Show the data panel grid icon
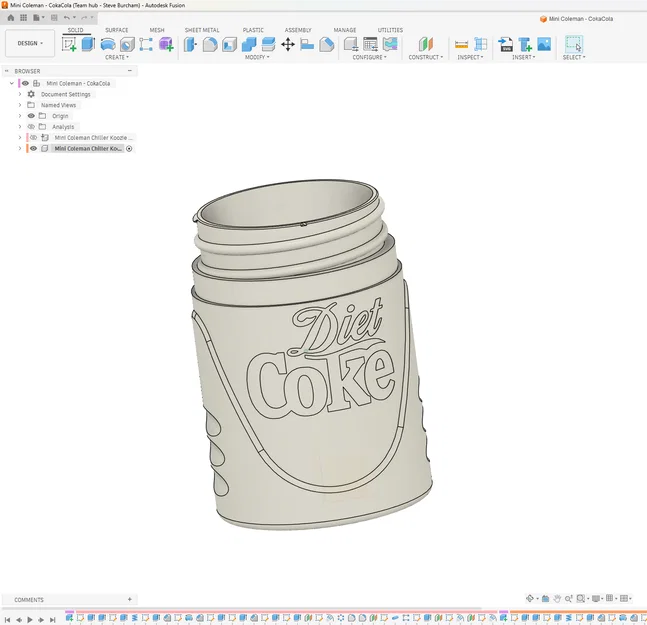Viewport: 647px width, 625px height. click(24, 18)
